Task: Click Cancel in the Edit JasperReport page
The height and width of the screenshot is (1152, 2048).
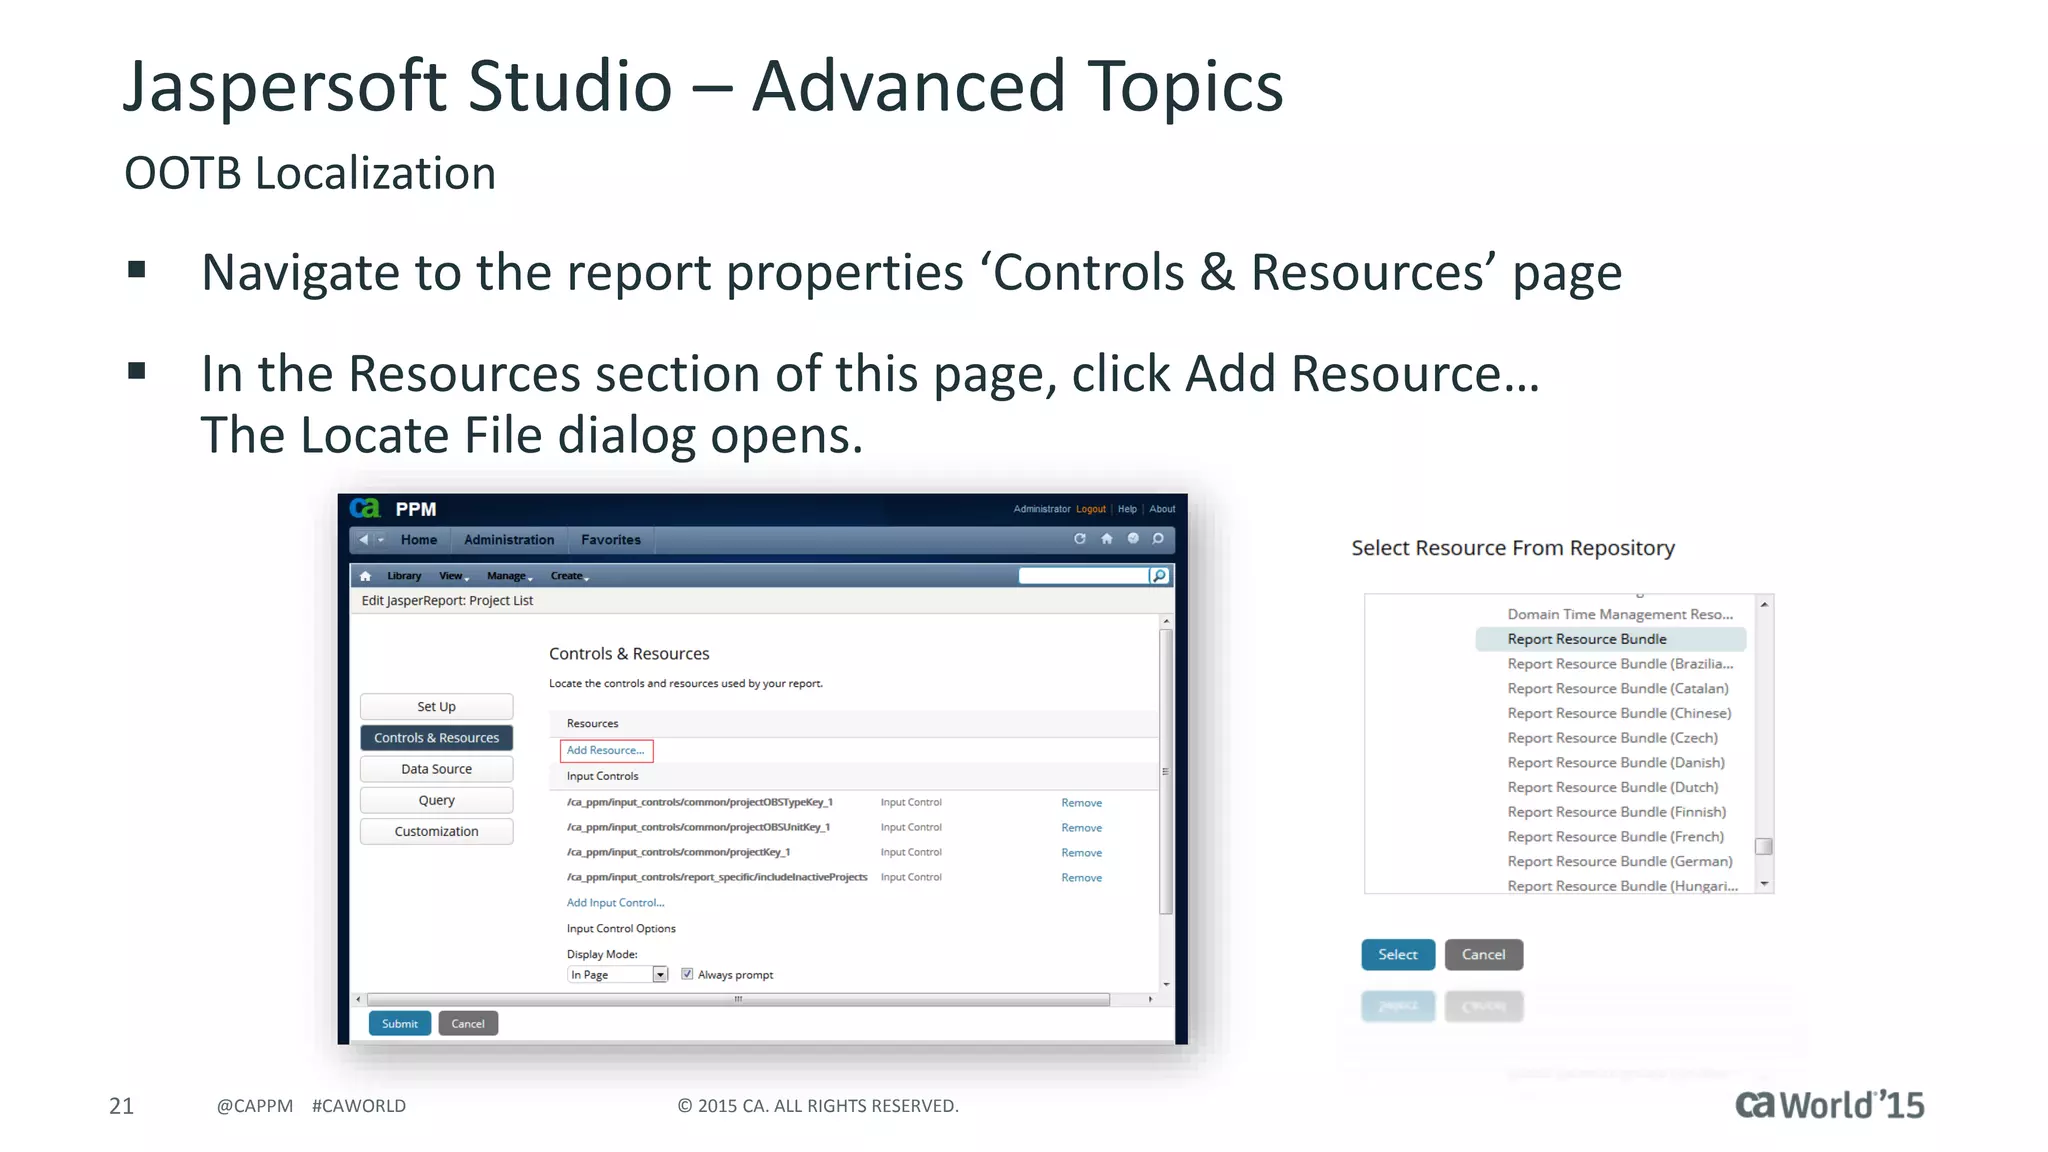Action: (x=468, y=1024)
